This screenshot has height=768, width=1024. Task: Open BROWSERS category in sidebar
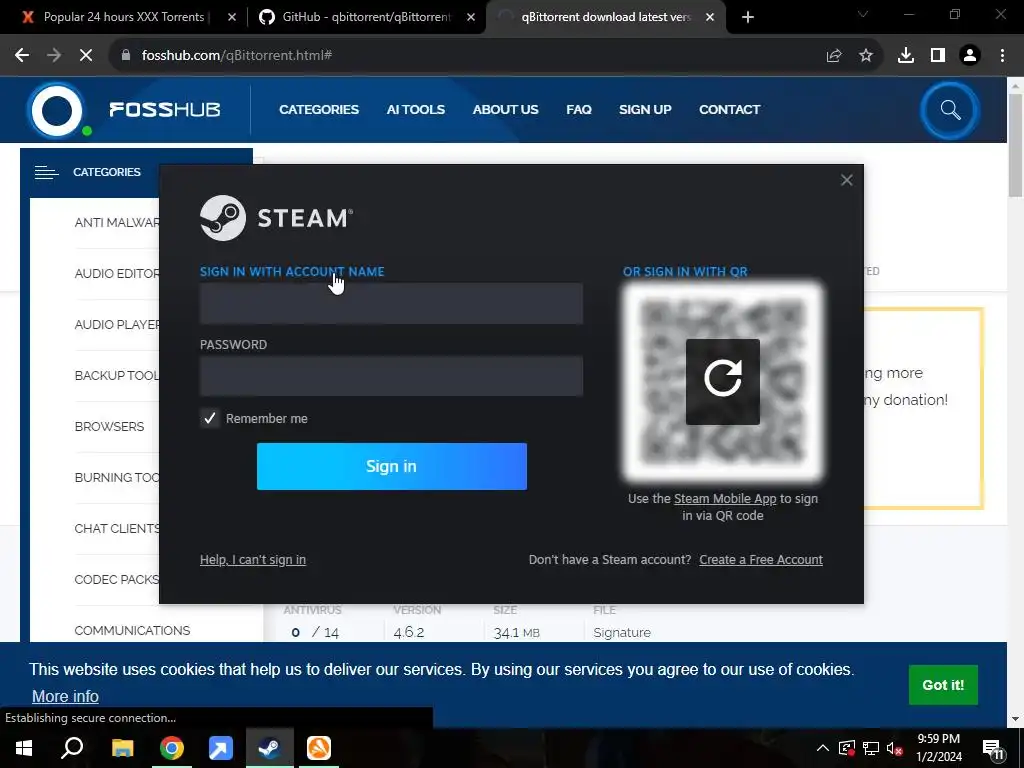pyautogui.click(x=109, y=426)
